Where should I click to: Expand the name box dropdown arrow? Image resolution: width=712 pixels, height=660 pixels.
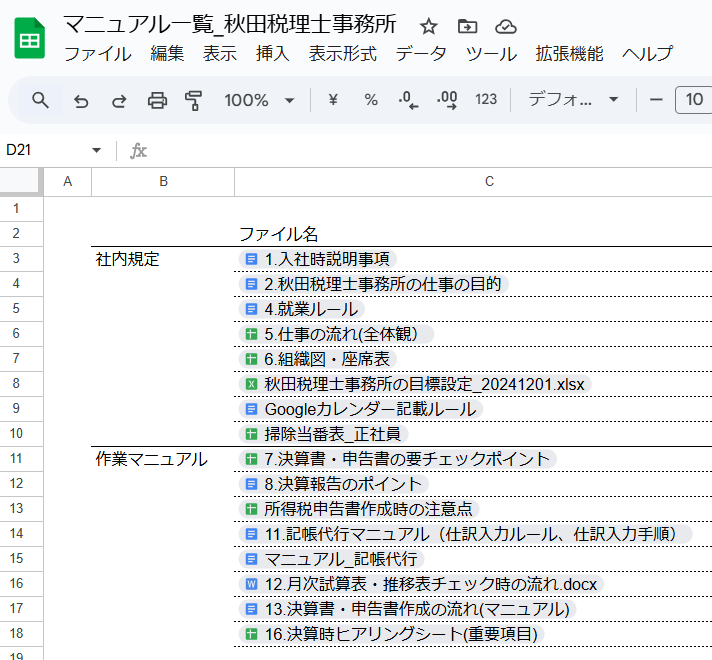coord(96,150)
